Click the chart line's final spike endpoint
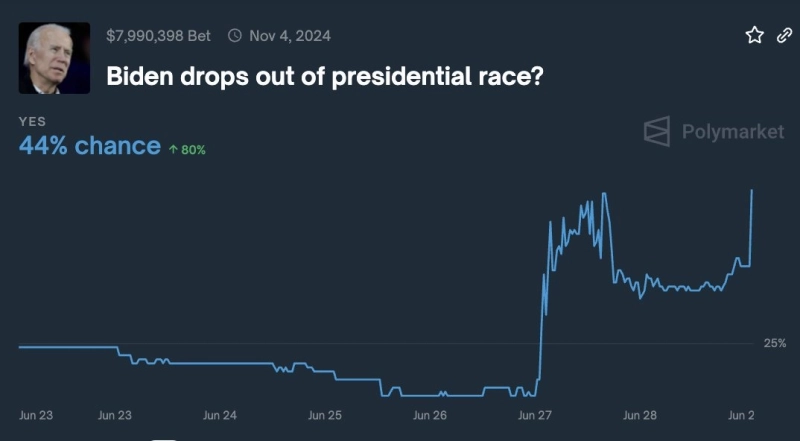The height and width of the screenshot is (441, 800). 751,190
